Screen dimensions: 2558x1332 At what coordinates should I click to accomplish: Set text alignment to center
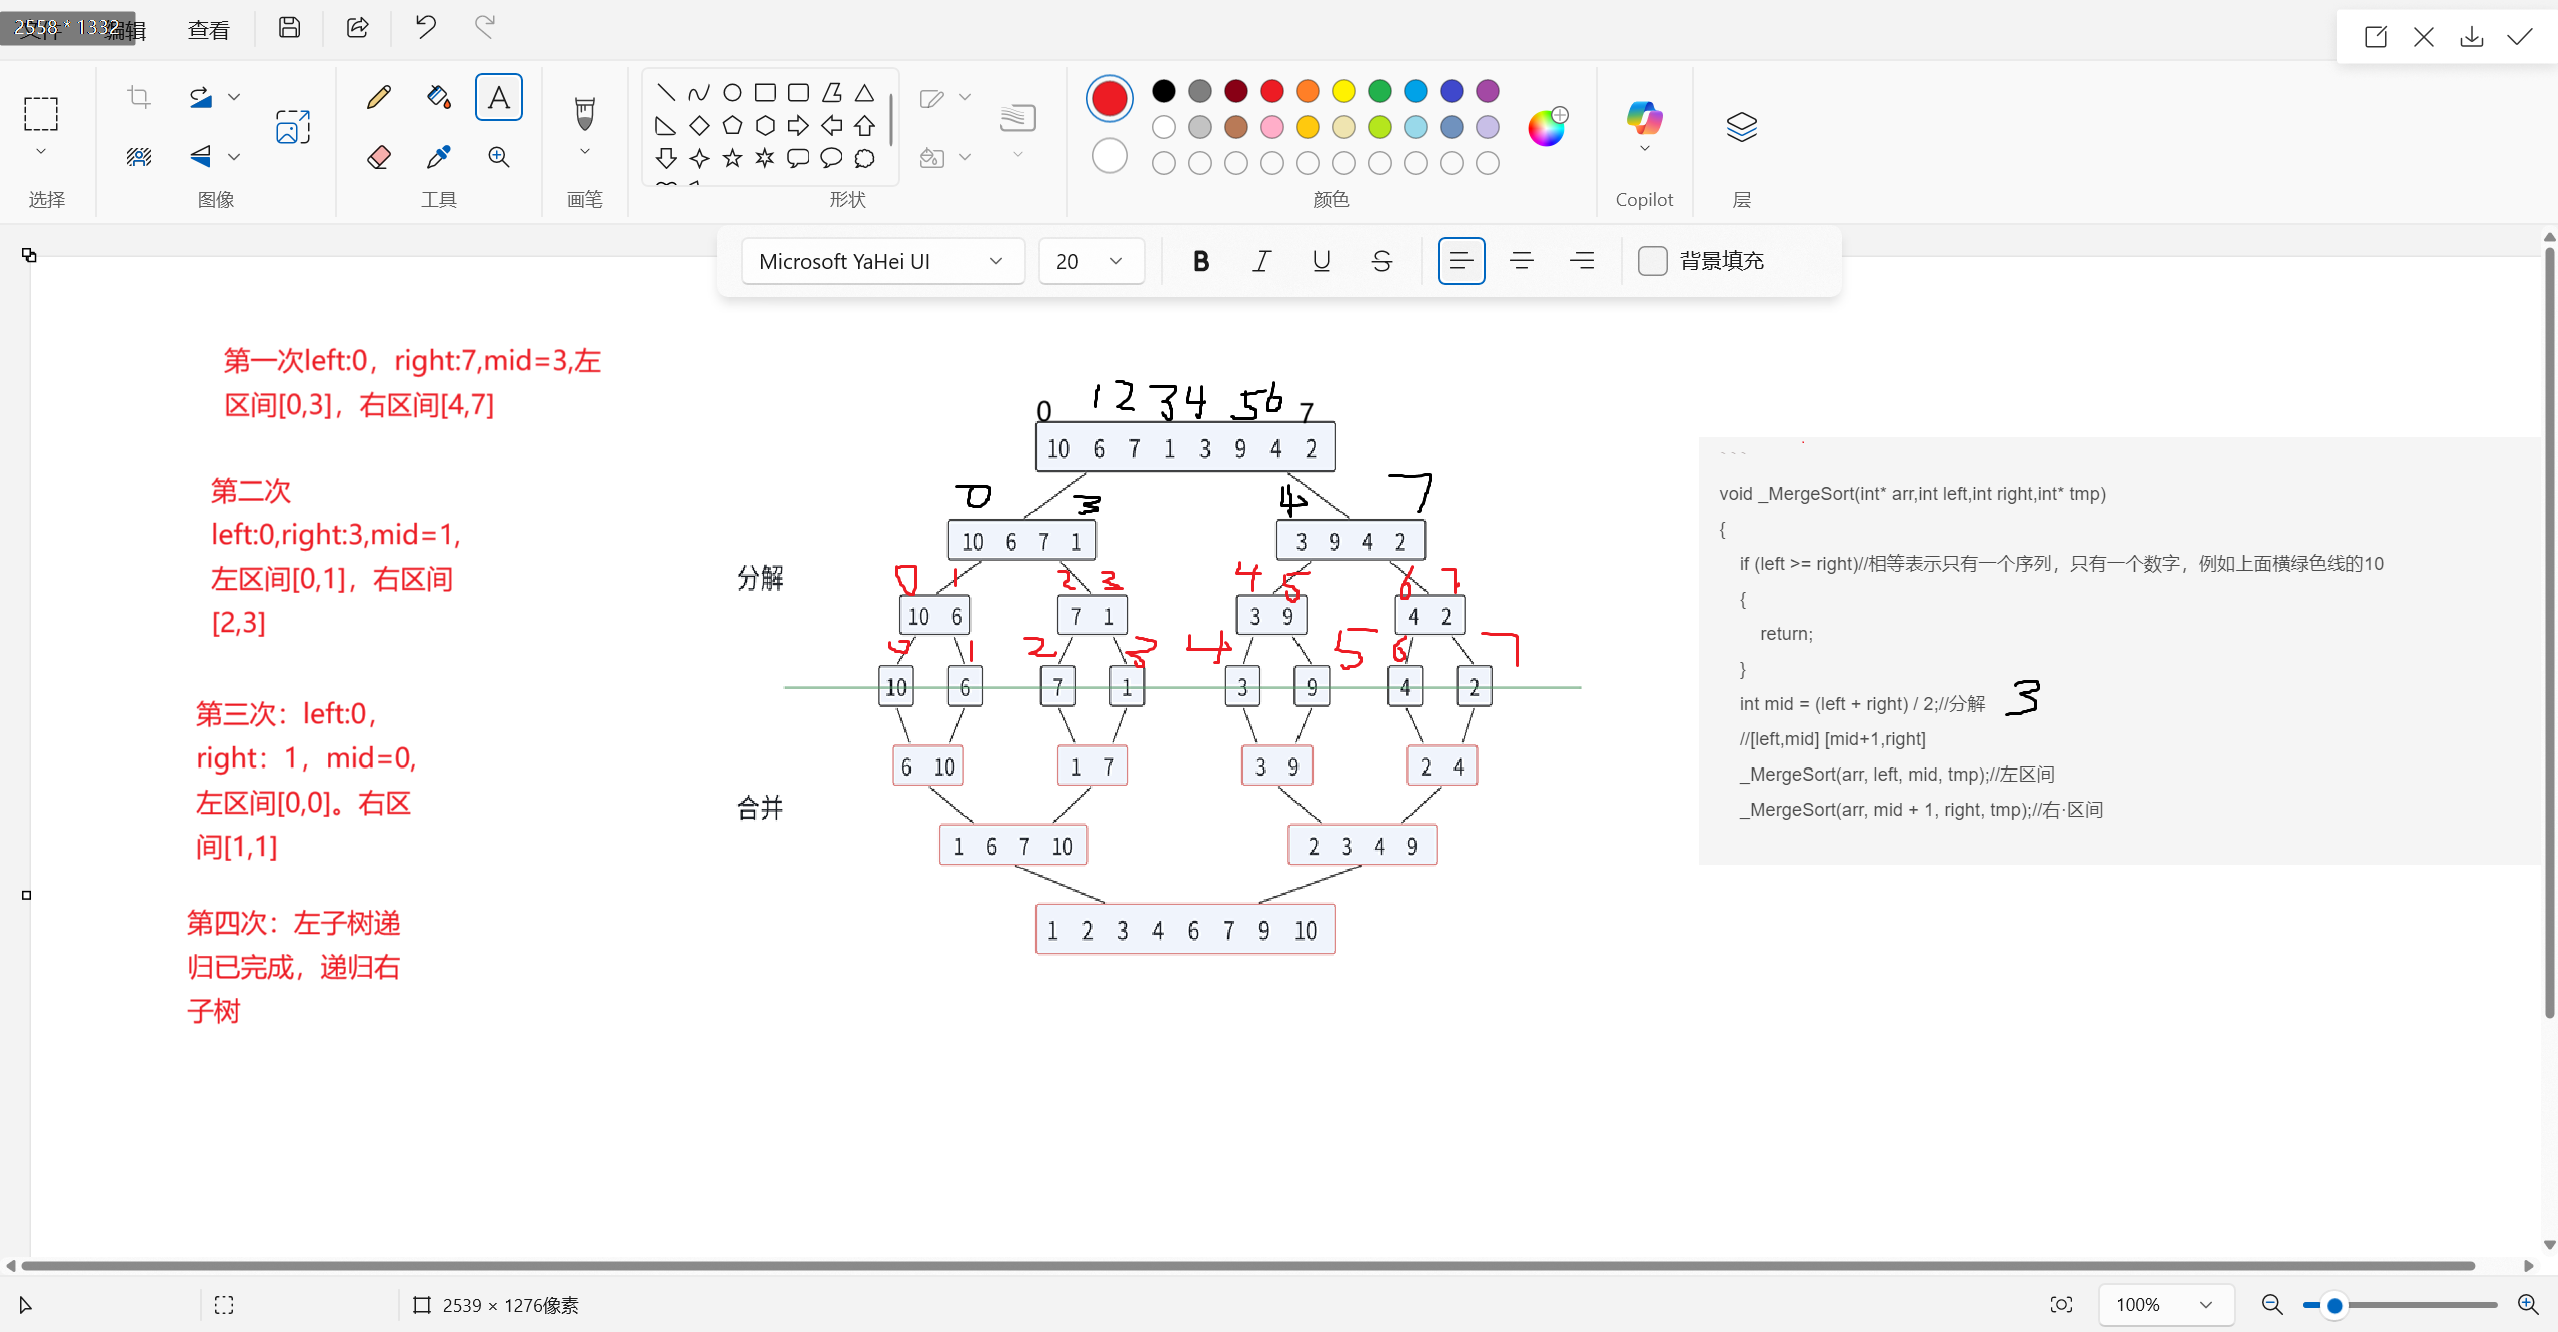pyautogui.click(x=1522, y=261)
